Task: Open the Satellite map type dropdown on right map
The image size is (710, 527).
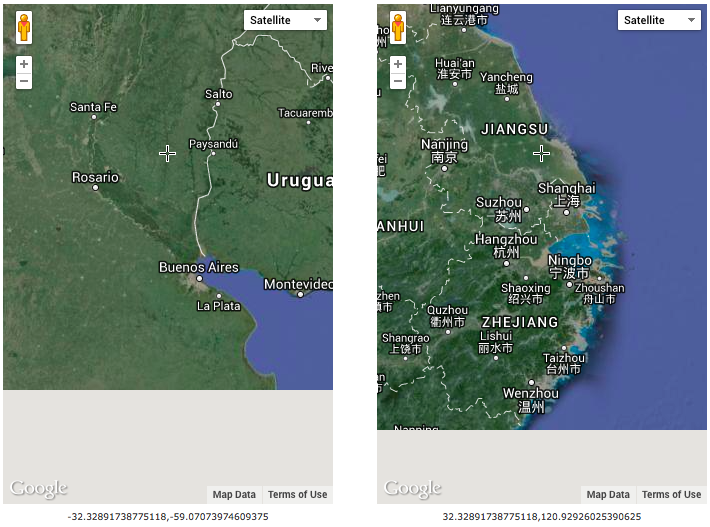Action: click(x=660, y=20)
